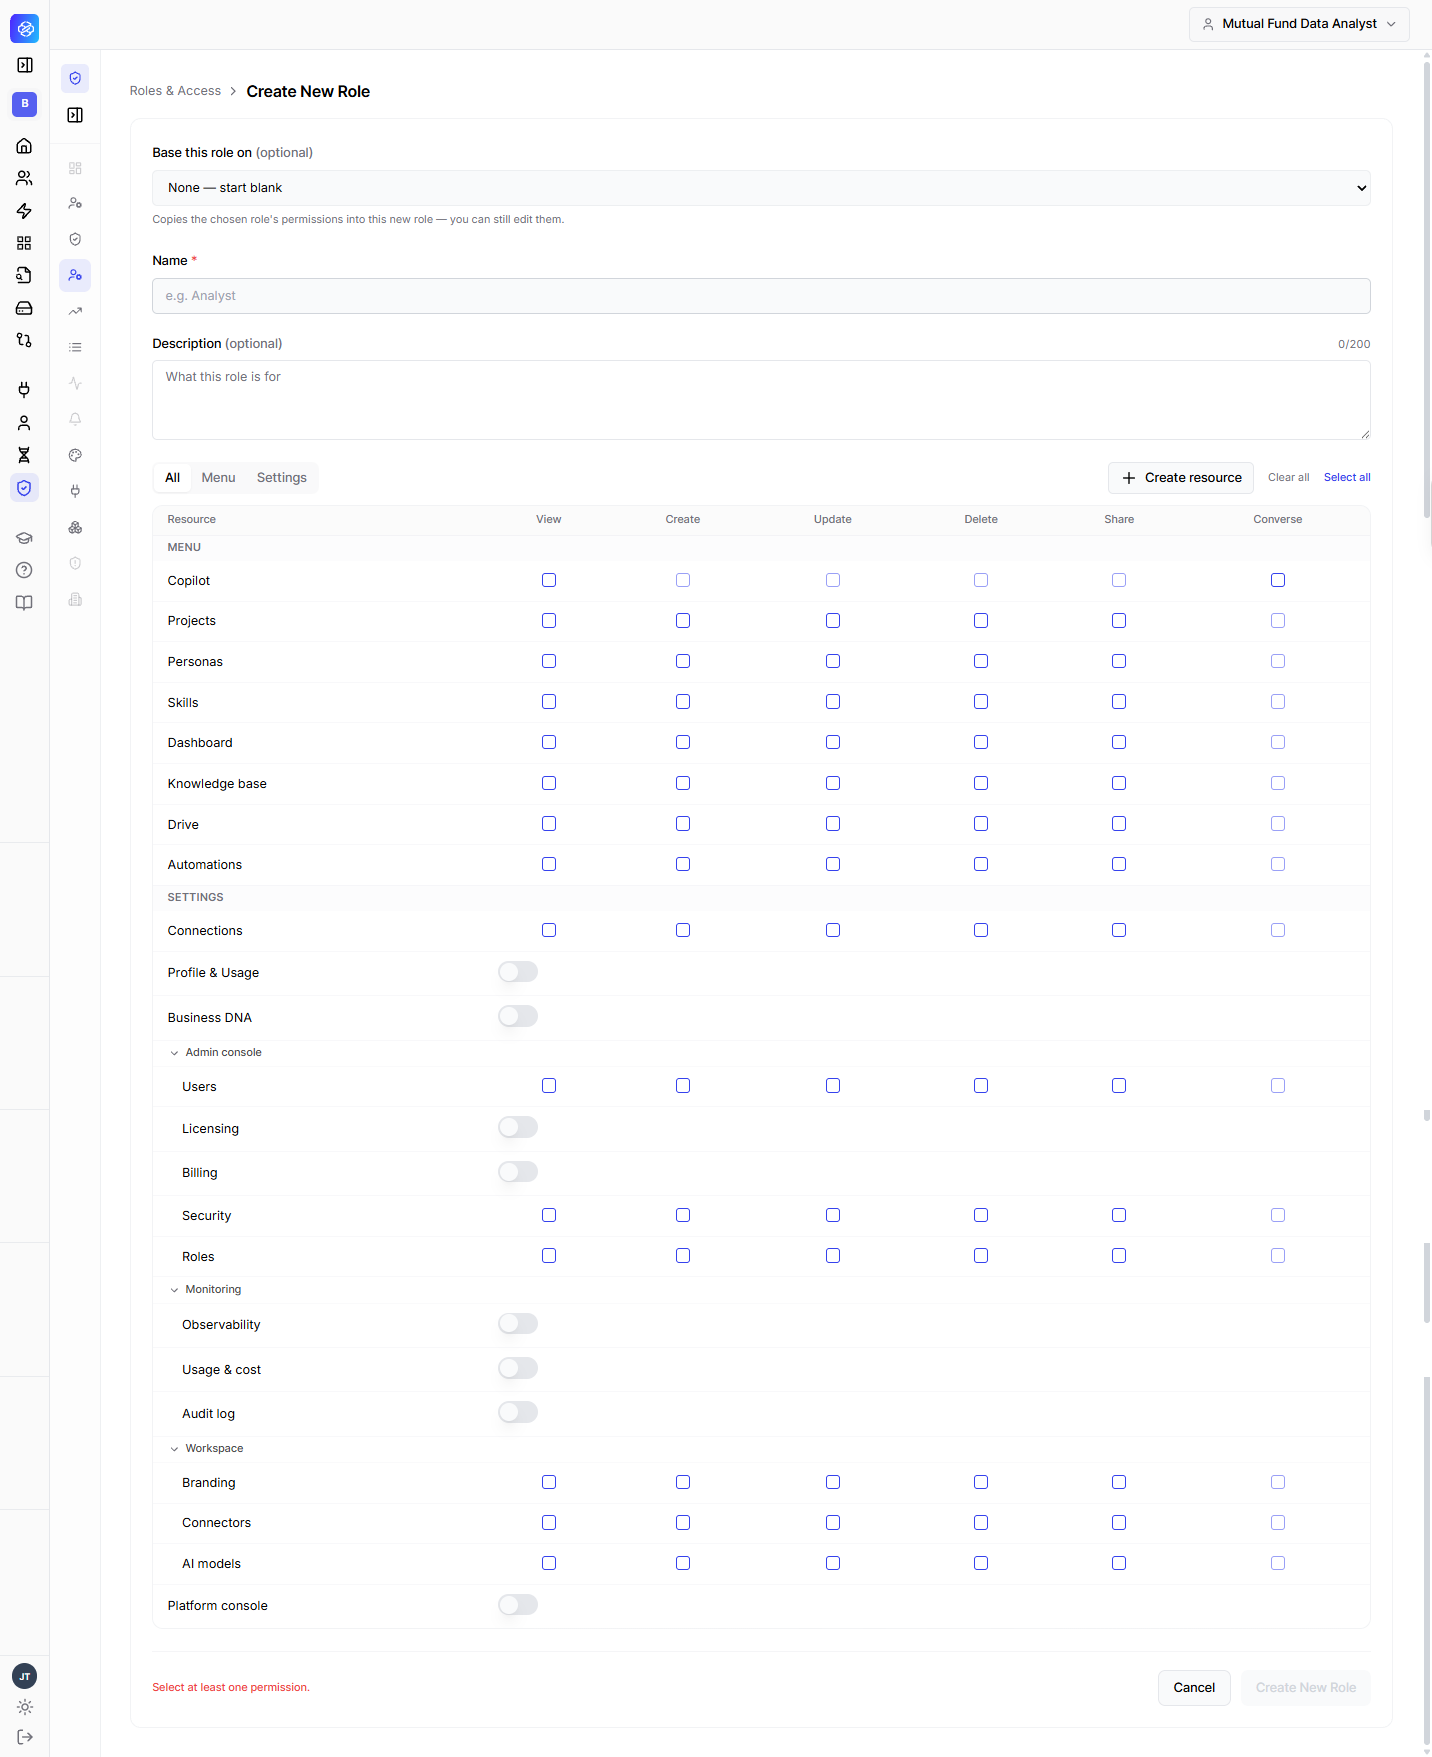Check Create permission for AI models
The width and height of the screenshot is (1432, 1757).
[x=683, y=1563]
